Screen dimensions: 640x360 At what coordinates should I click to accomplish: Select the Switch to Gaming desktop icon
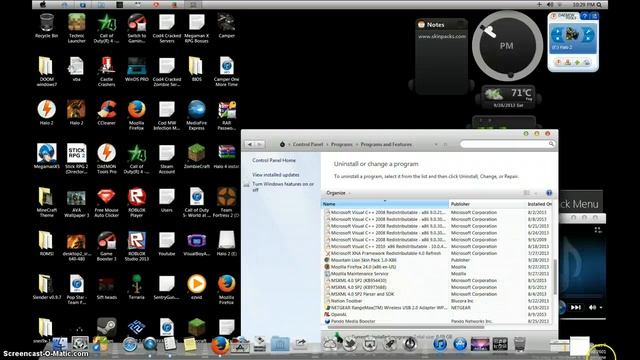(x=137, y=28)
